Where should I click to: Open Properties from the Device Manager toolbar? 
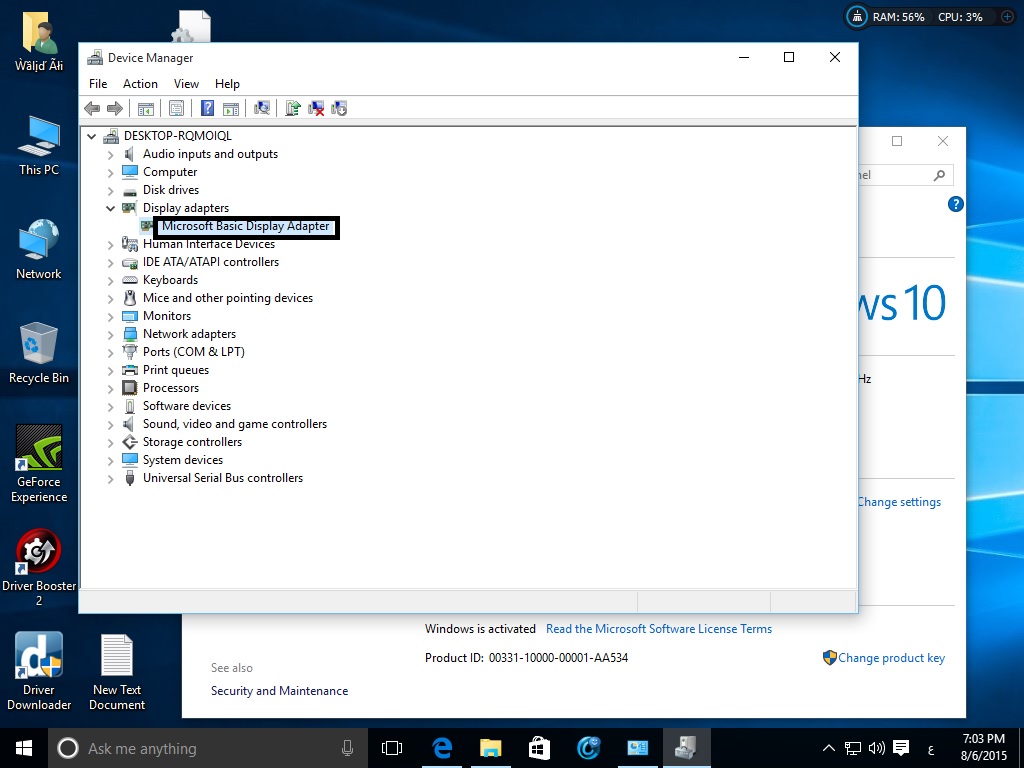pos(176,108)
